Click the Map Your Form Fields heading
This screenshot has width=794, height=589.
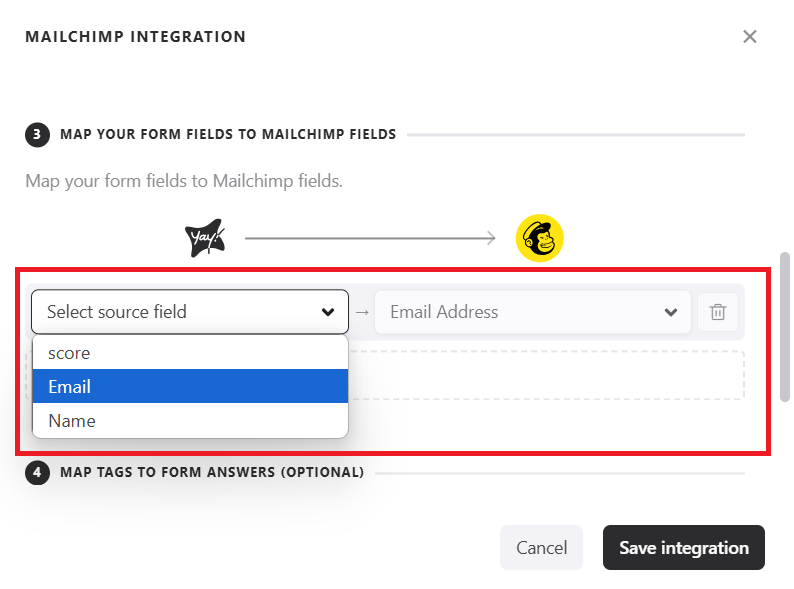228,134
